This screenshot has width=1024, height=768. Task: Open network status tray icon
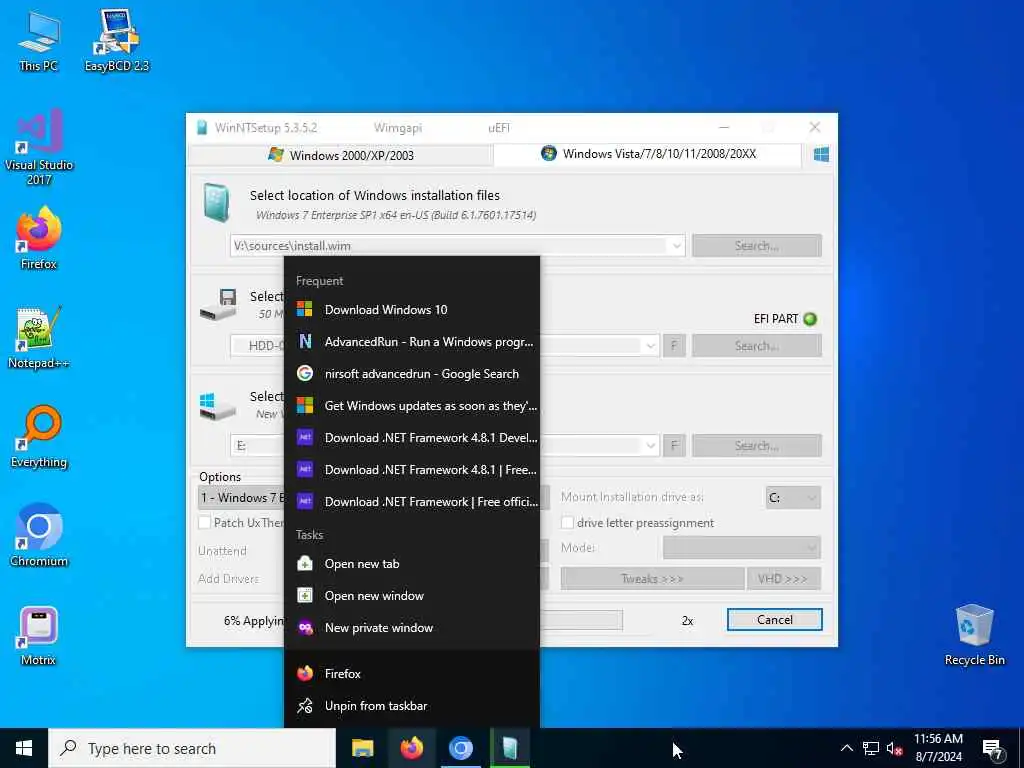871,748
